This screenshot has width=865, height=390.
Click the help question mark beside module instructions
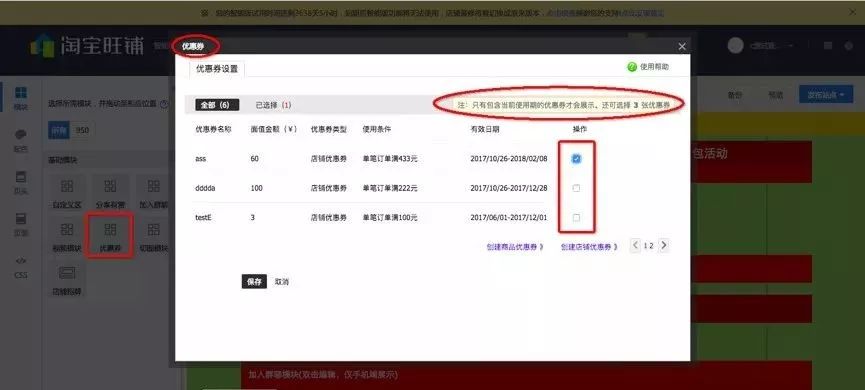[164, 104]
